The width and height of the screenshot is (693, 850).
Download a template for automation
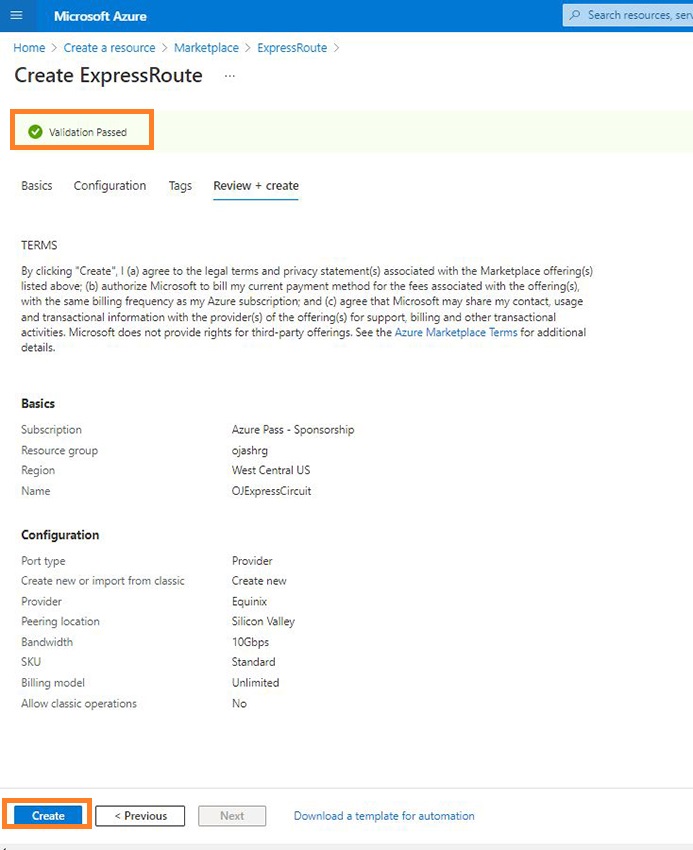click(384, 816)
